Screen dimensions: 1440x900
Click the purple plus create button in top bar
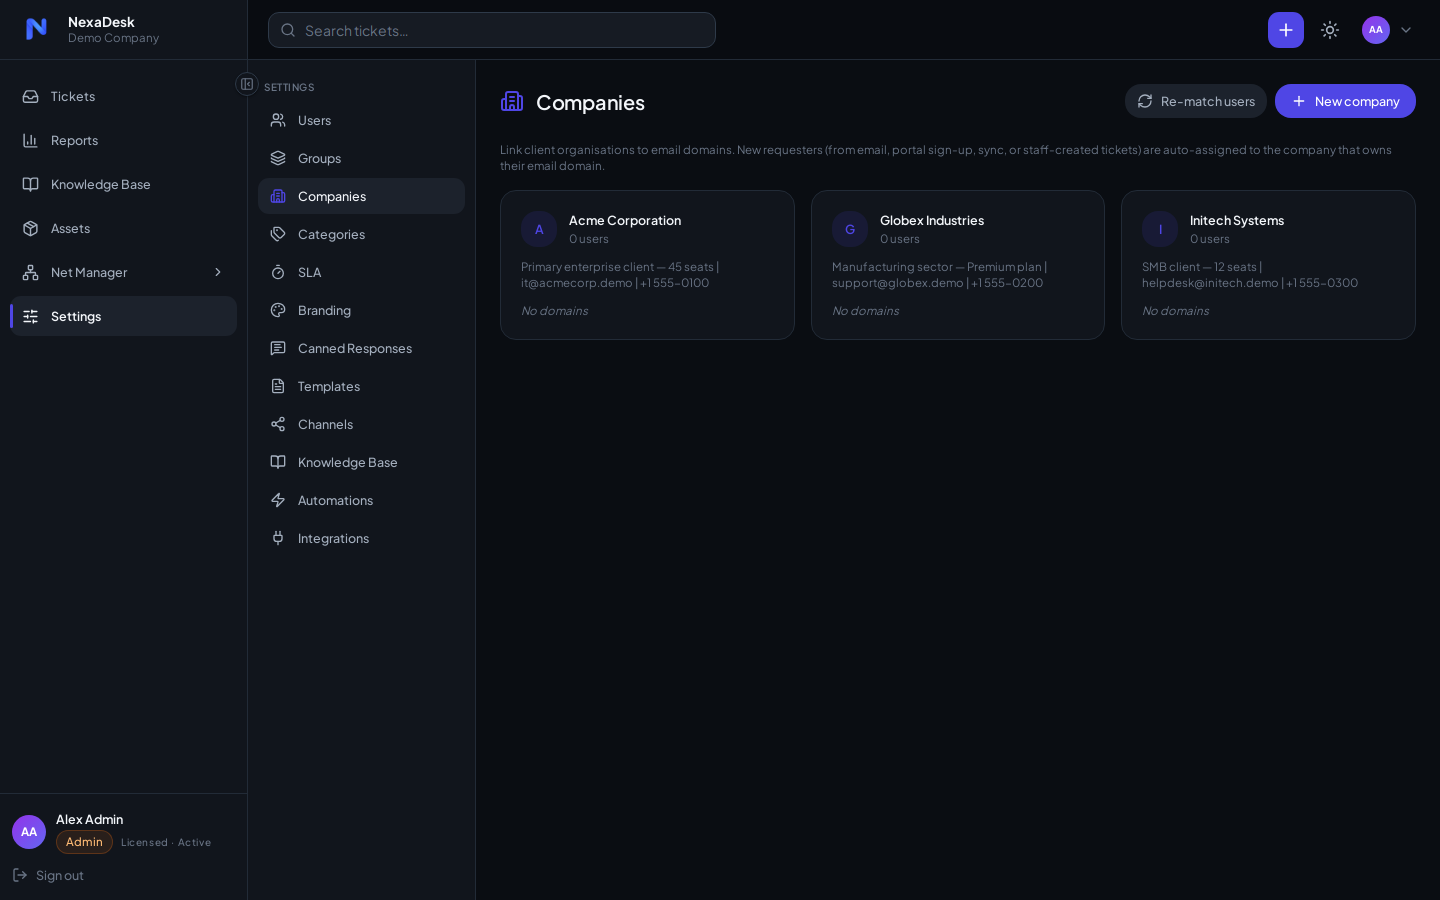tap(1285, 30)
